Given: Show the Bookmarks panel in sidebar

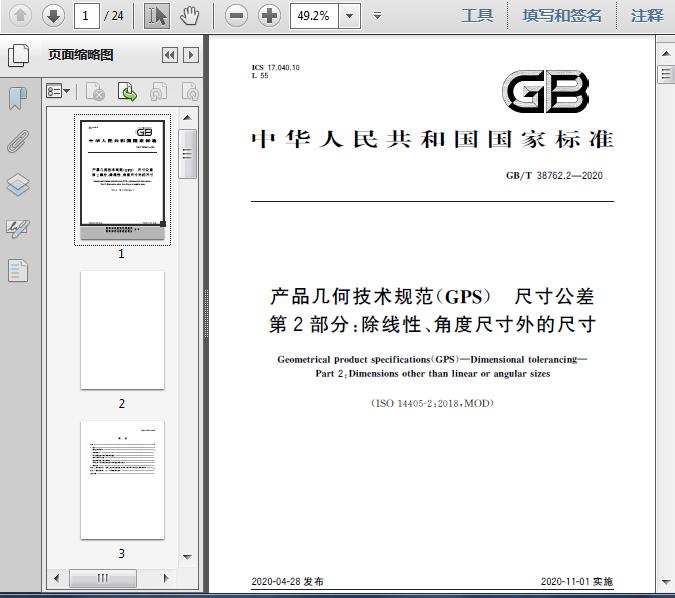Looking at the screenshot, I should (x=18, y=98).
